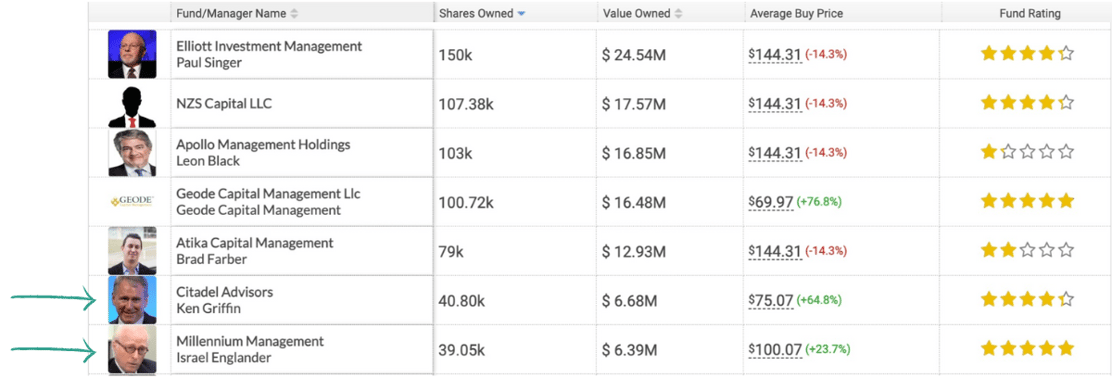This screenshot has height=378, width=1112.
Task: Click the Apollo Management one-star rating
Action: click(x=1027, y=152)
